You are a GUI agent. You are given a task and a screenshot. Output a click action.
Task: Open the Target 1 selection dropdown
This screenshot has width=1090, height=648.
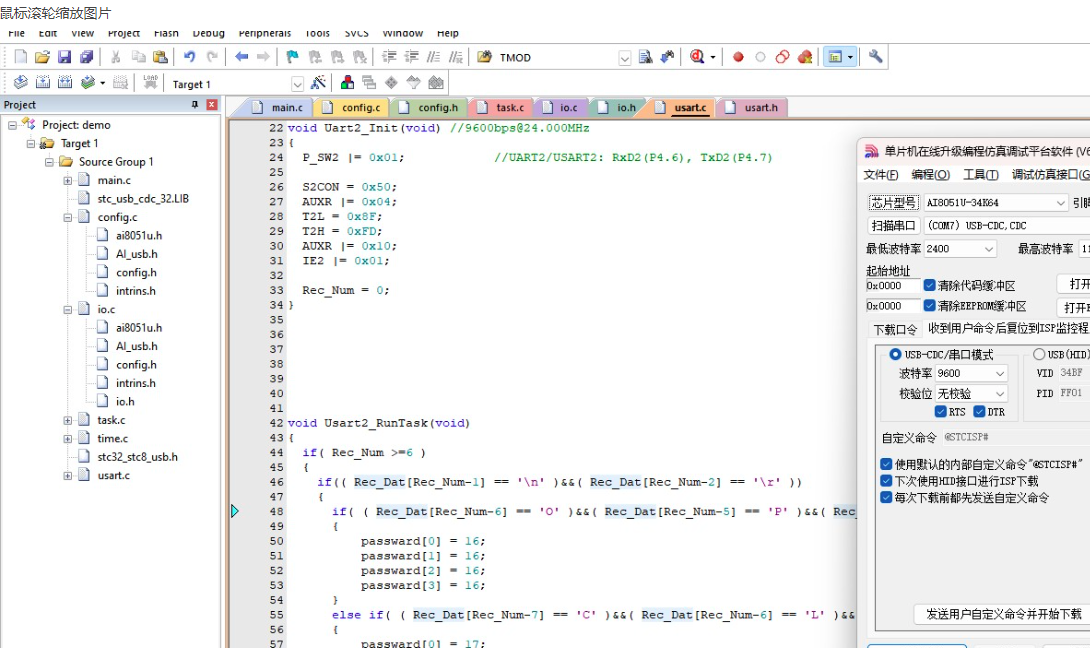[298, 84]
